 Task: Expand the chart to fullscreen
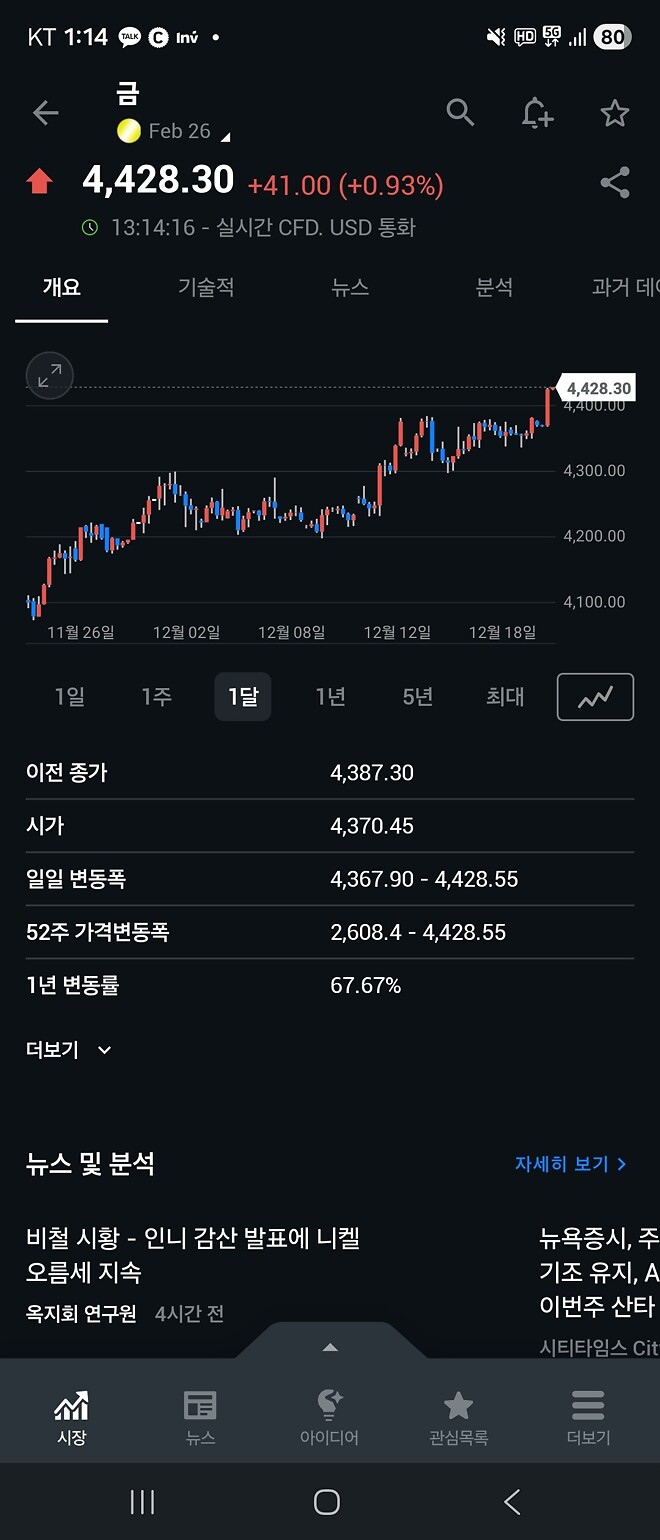pyautogui.click(x=49, y=376)
